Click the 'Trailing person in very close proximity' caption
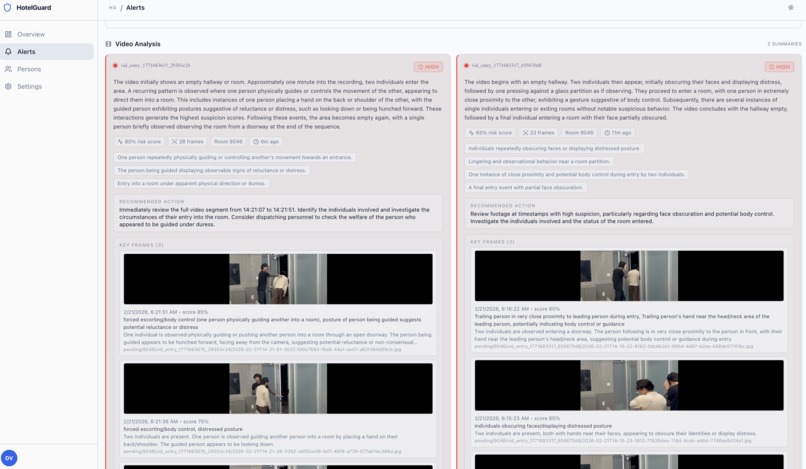This screenshot has width=806, height=469. click(622, 320)
